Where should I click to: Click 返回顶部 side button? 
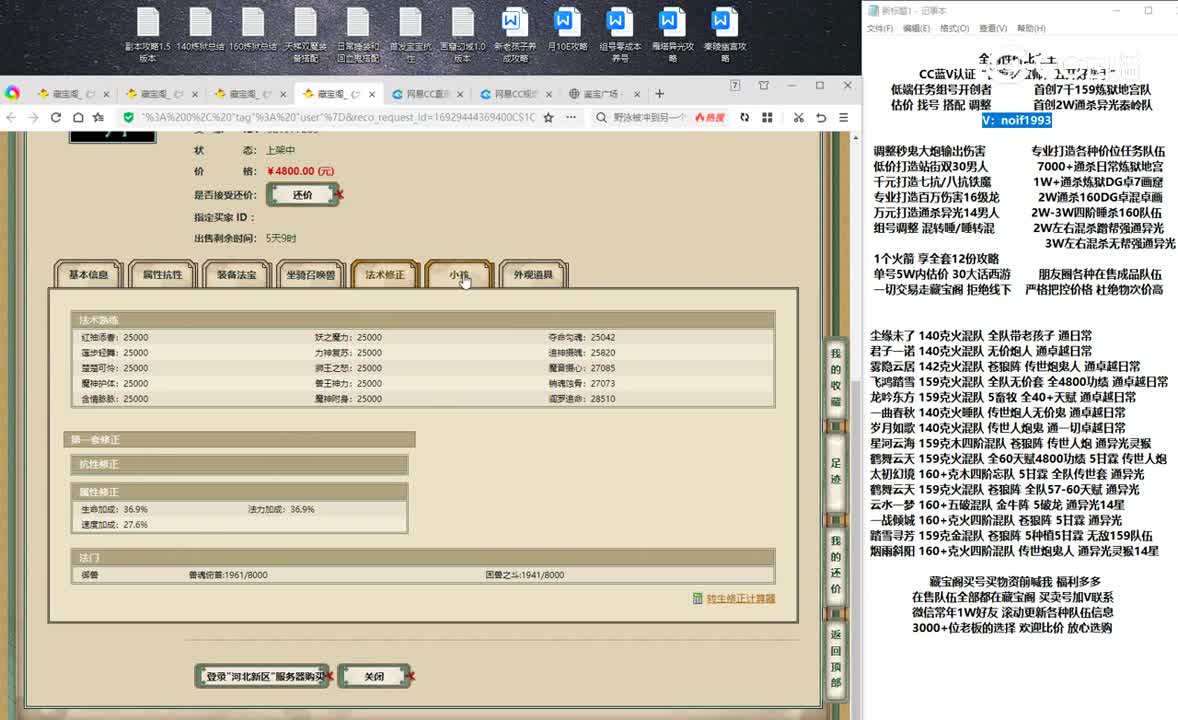pos(835,658)
